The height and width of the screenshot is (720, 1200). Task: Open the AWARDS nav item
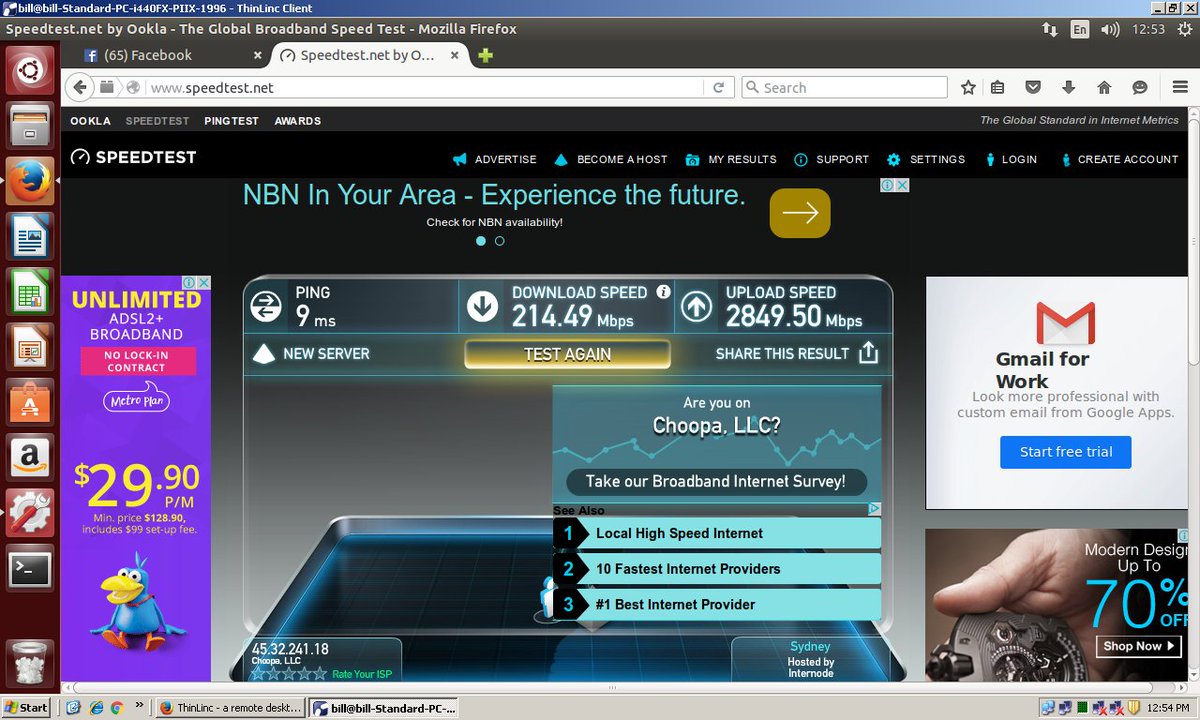pyautogui.click(x=297, y=121)
